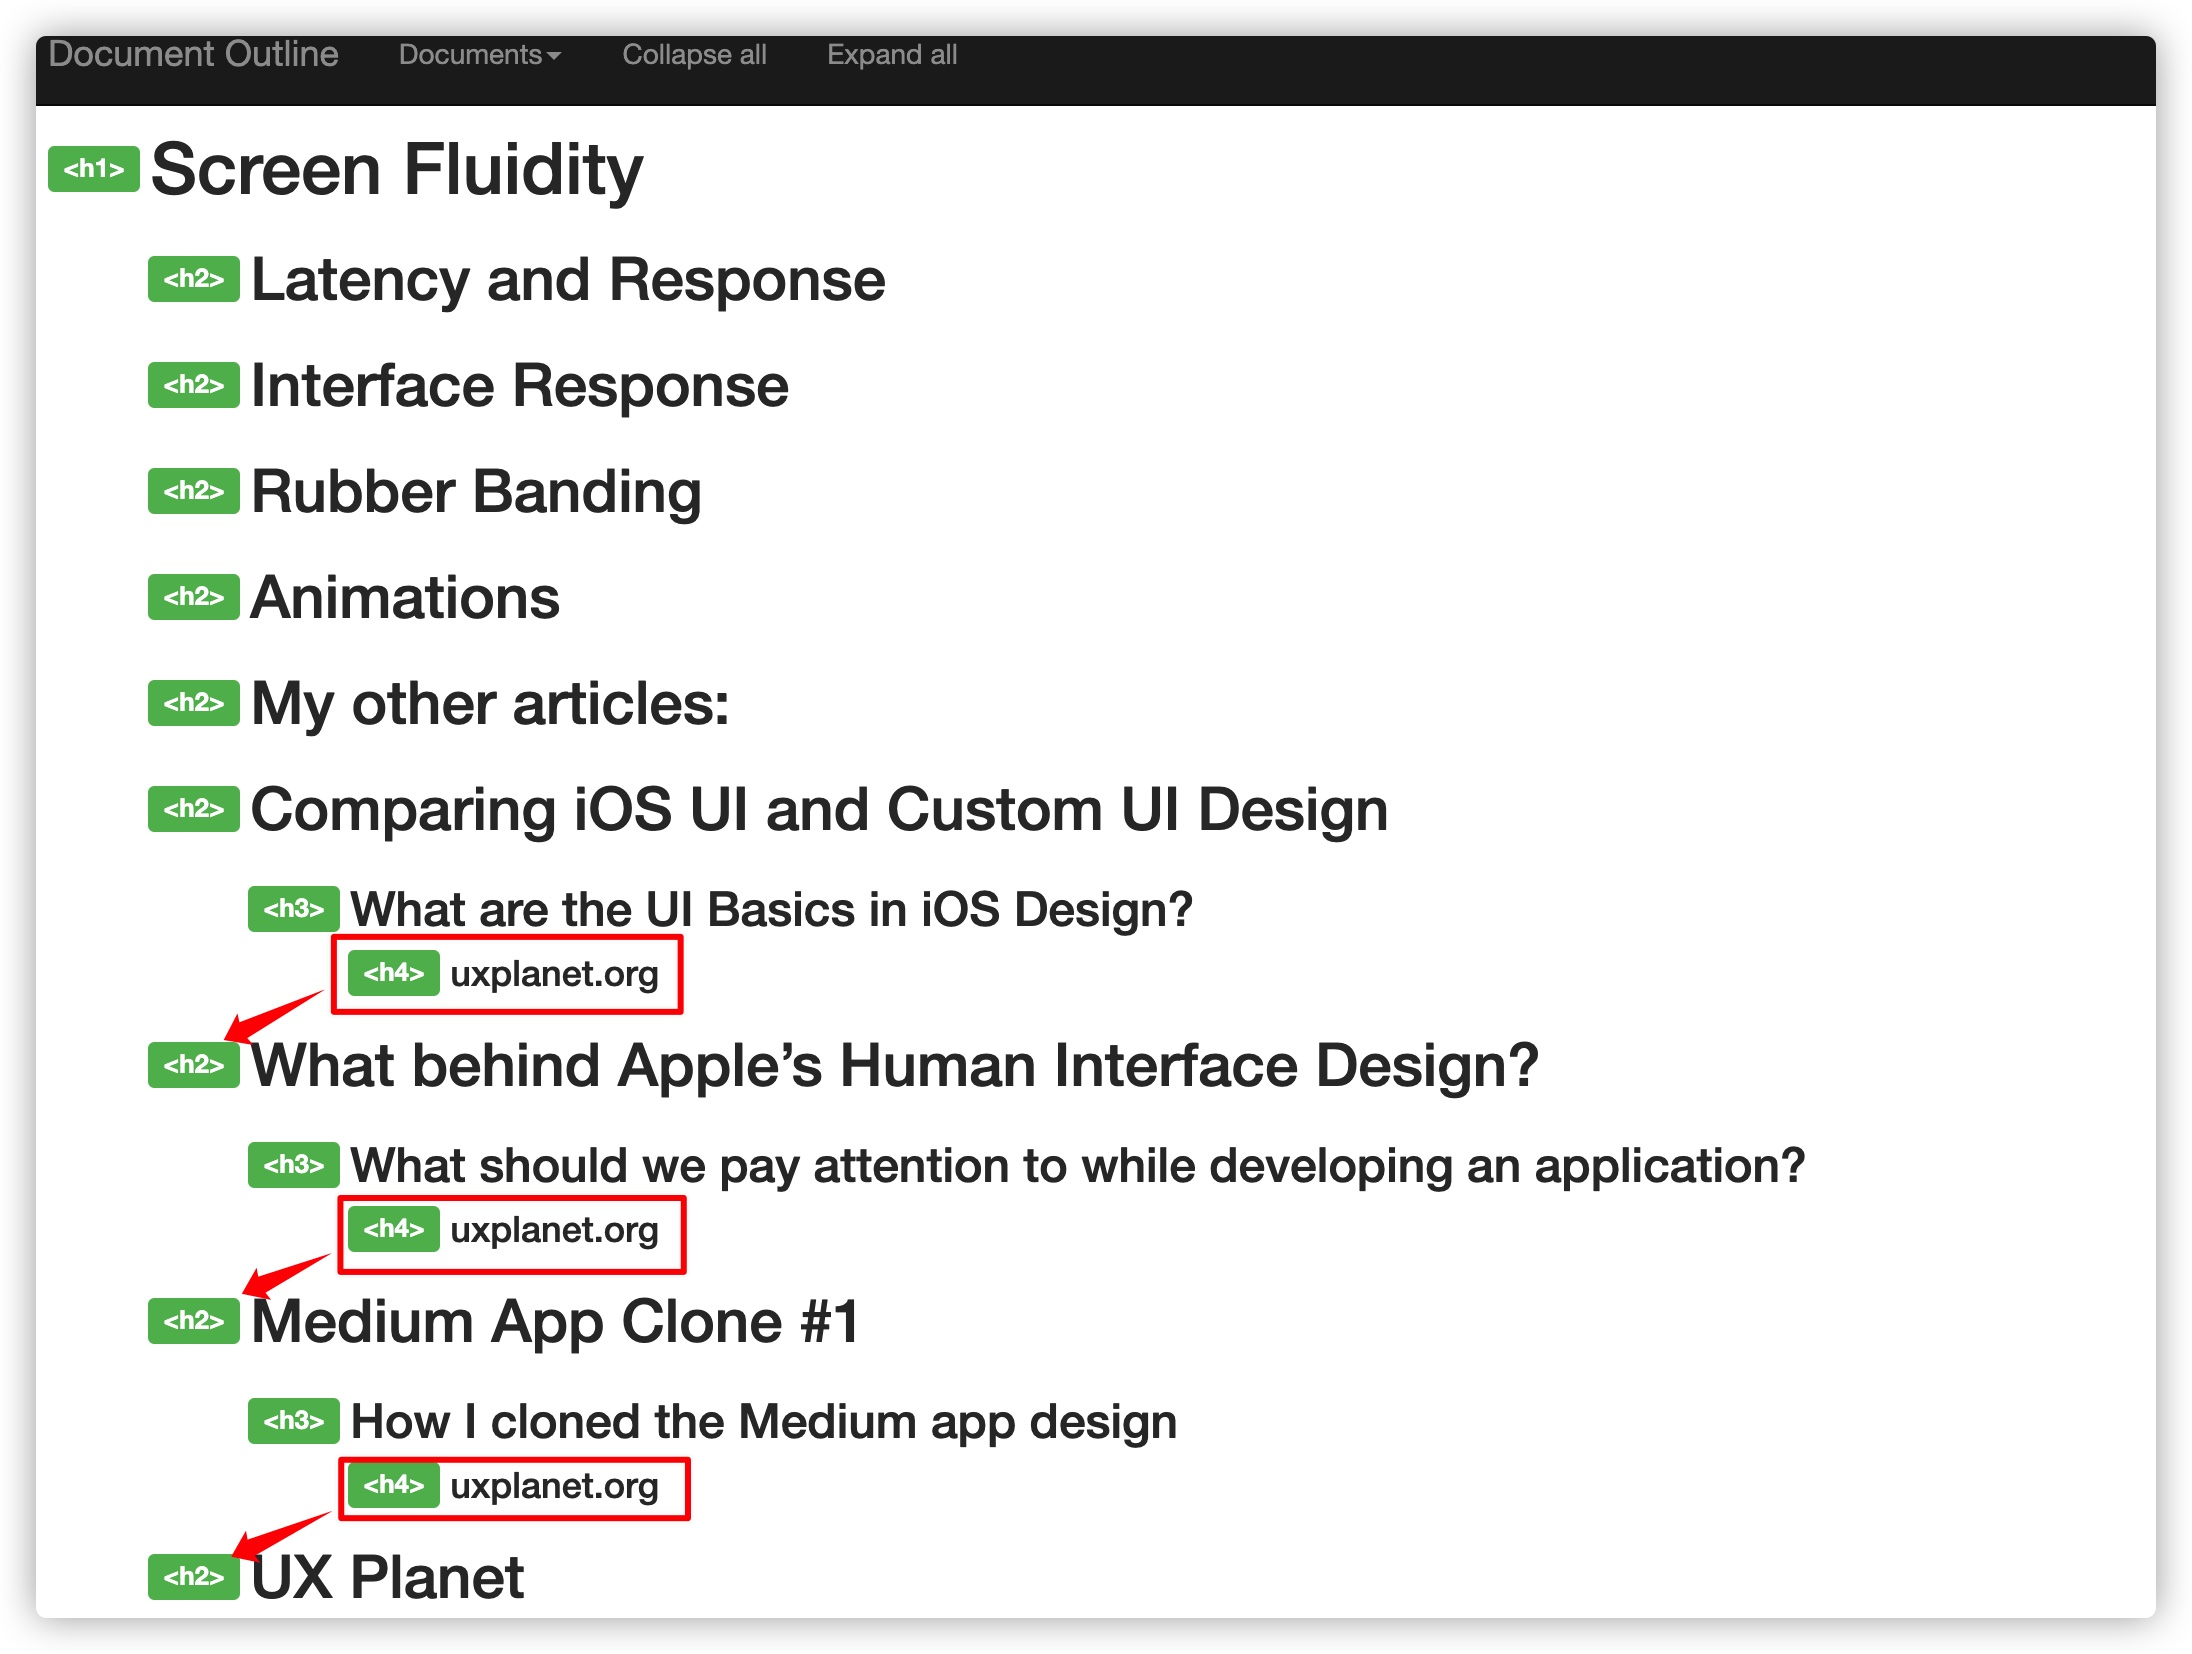The image size is (2192, 1654).
Task: Click h2 badge beside Rubber Banding
Action: coord(194,491)
